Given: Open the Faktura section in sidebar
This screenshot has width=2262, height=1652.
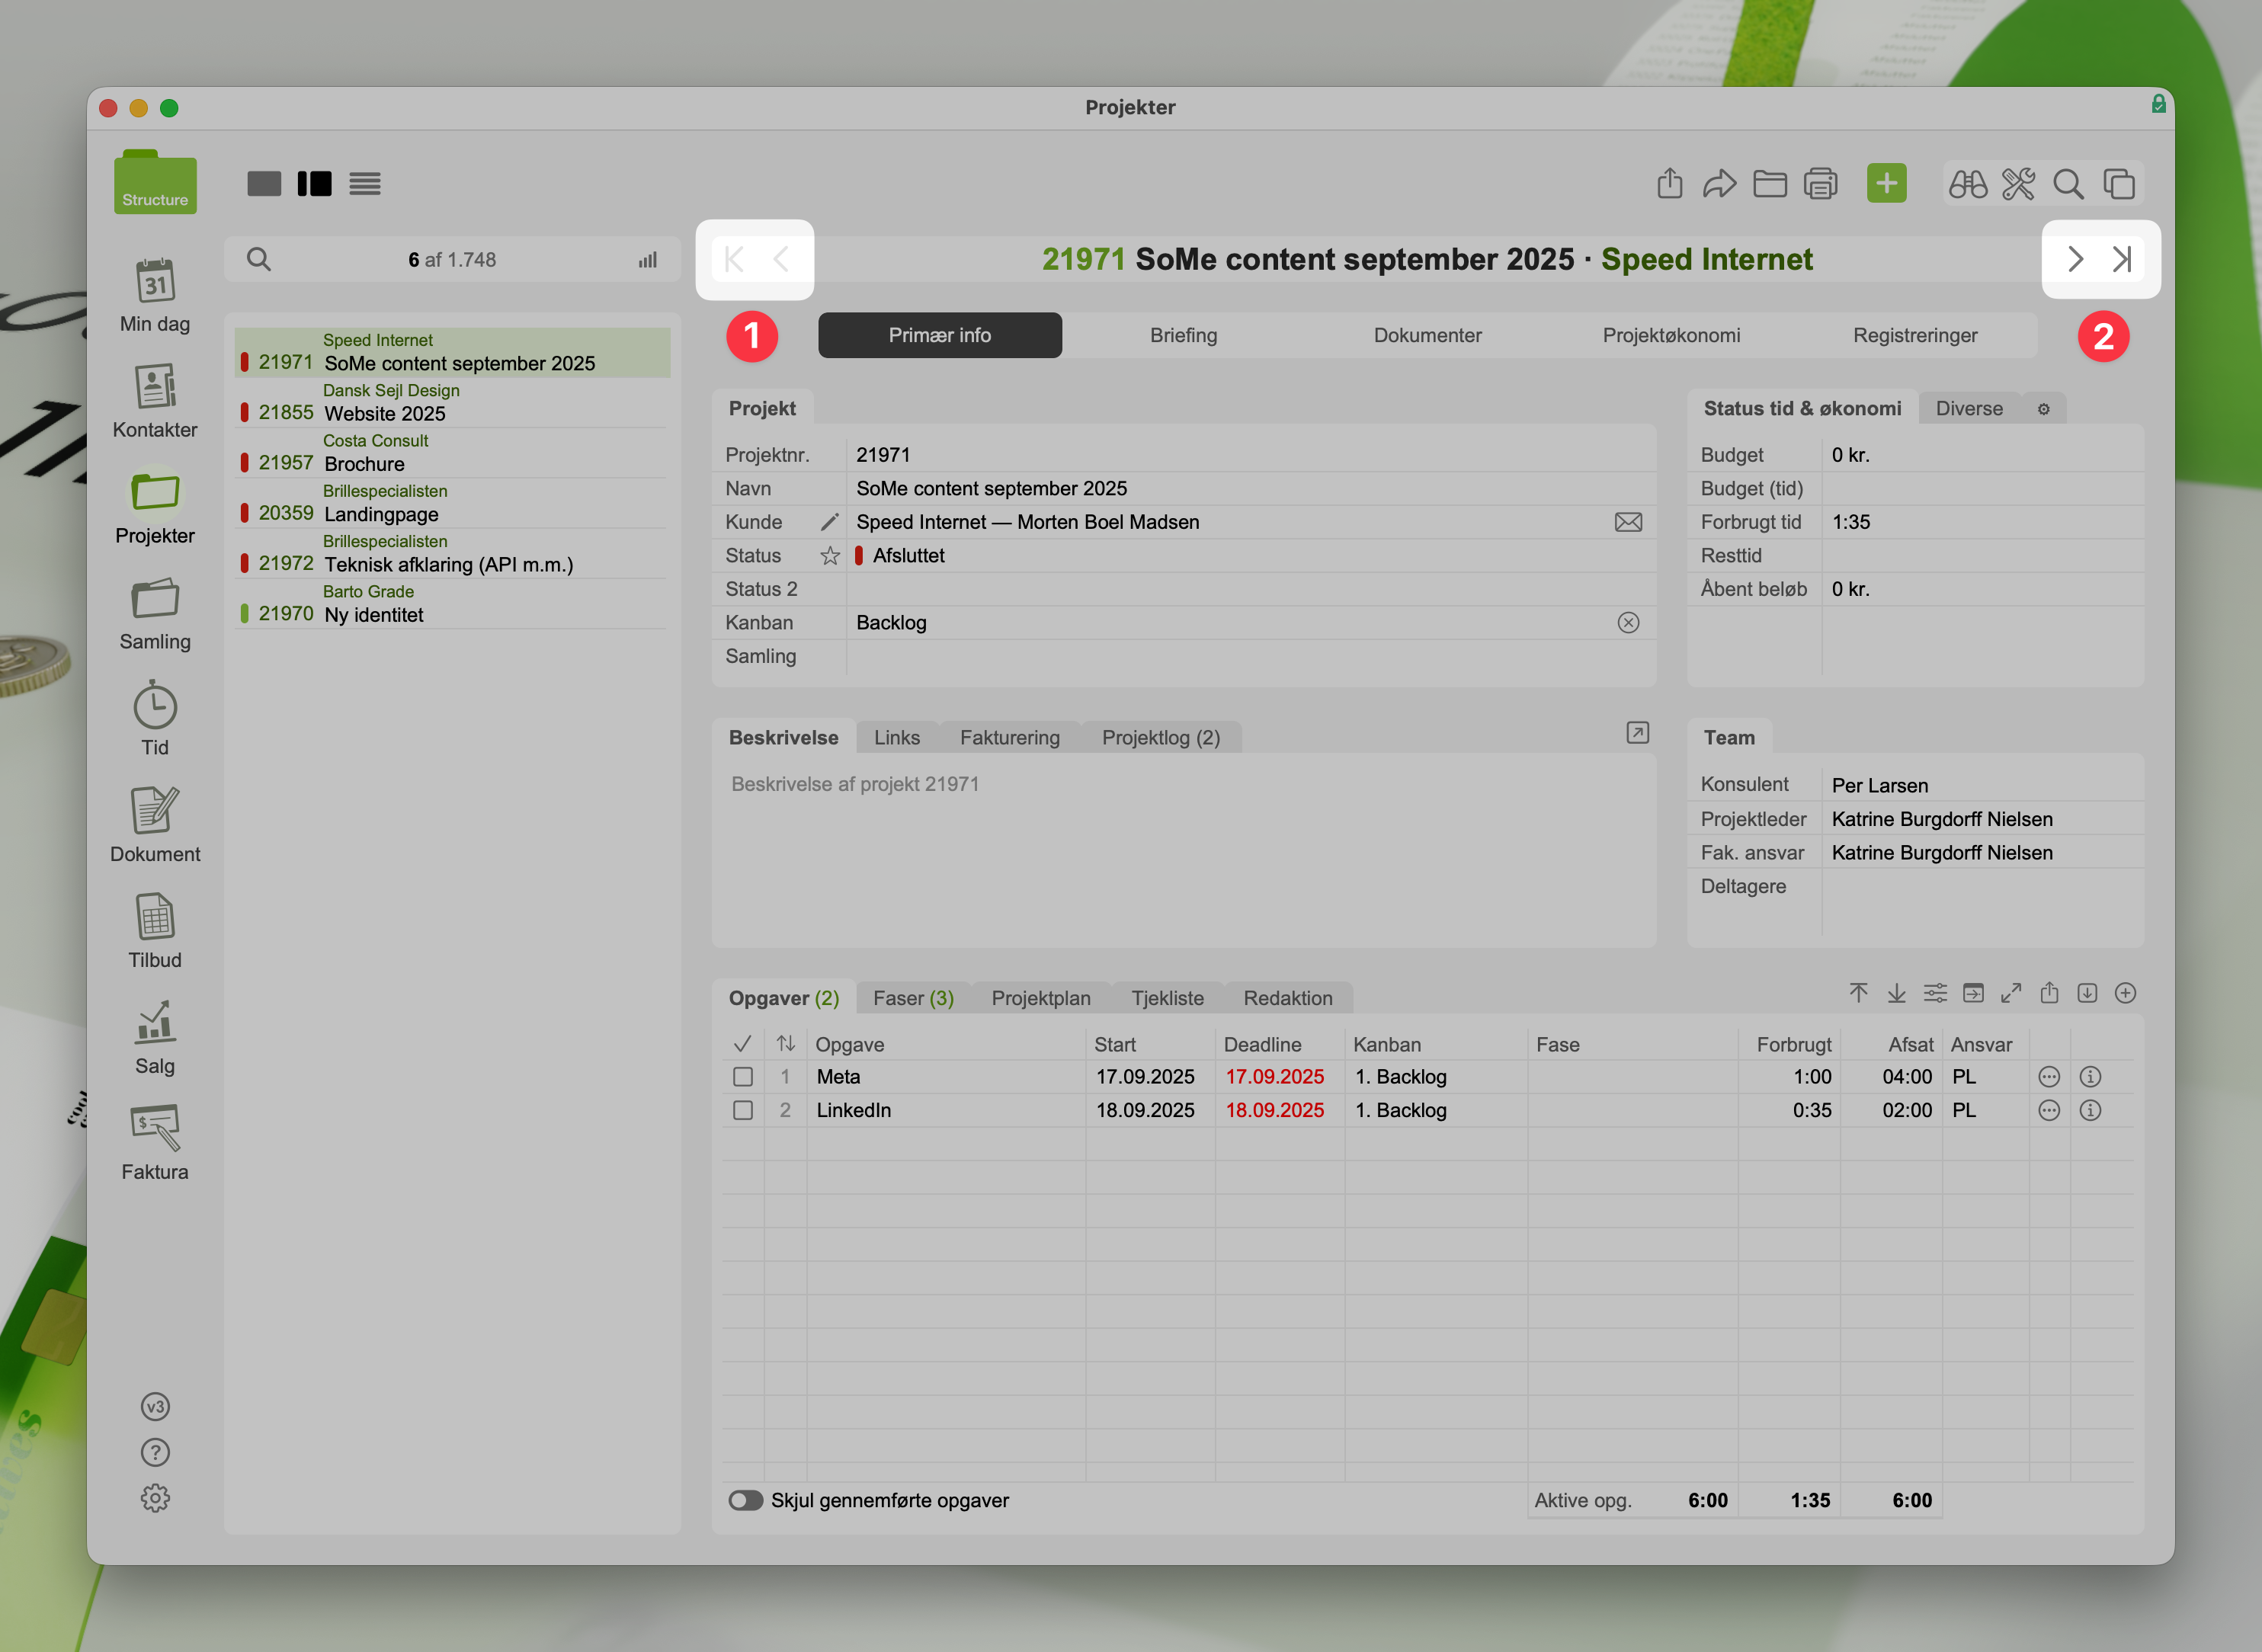Looking at the screenshot, I should click(x=155, y=1129).
